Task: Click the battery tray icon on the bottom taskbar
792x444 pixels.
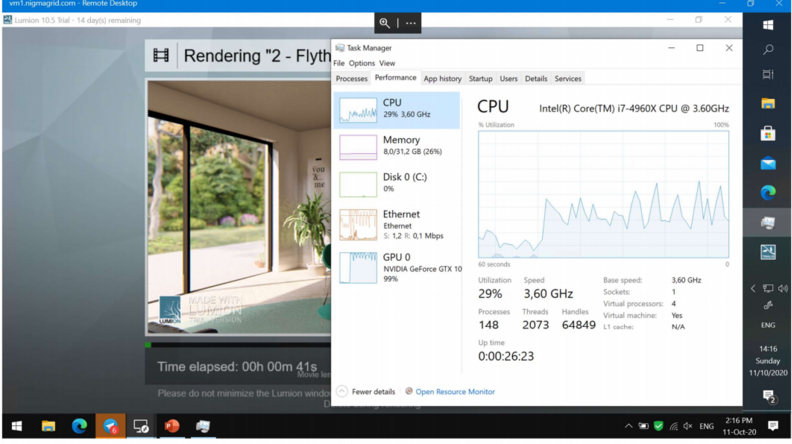Action: [x=643, y=426]
